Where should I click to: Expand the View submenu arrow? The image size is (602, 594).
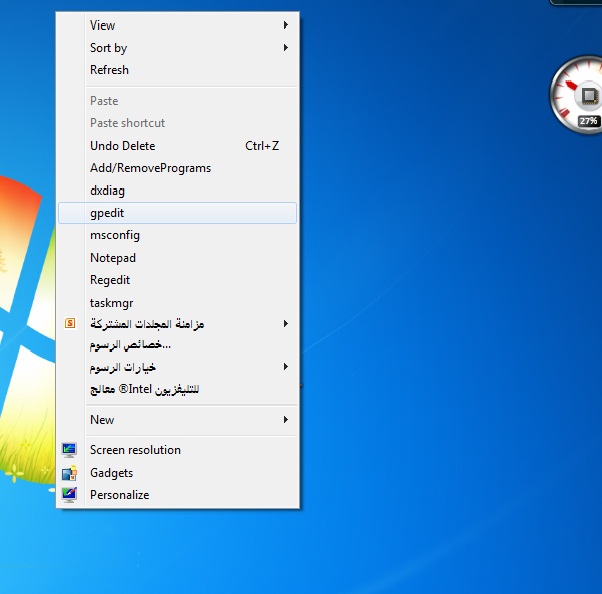[286, 25]
